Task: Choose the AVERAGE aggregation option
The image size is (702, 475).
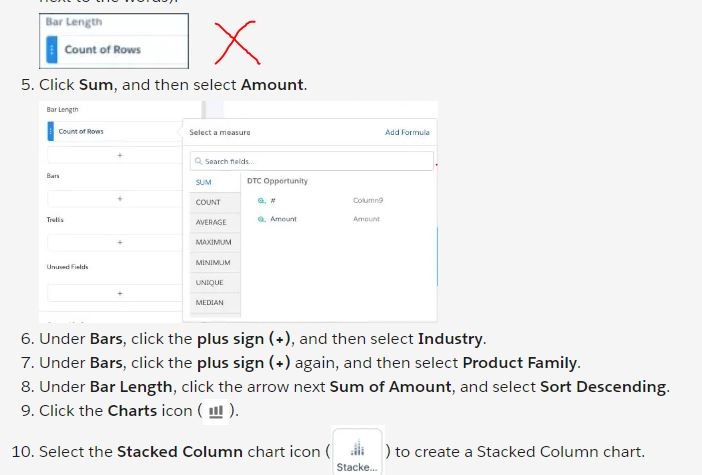Action: tap(211, 222)
